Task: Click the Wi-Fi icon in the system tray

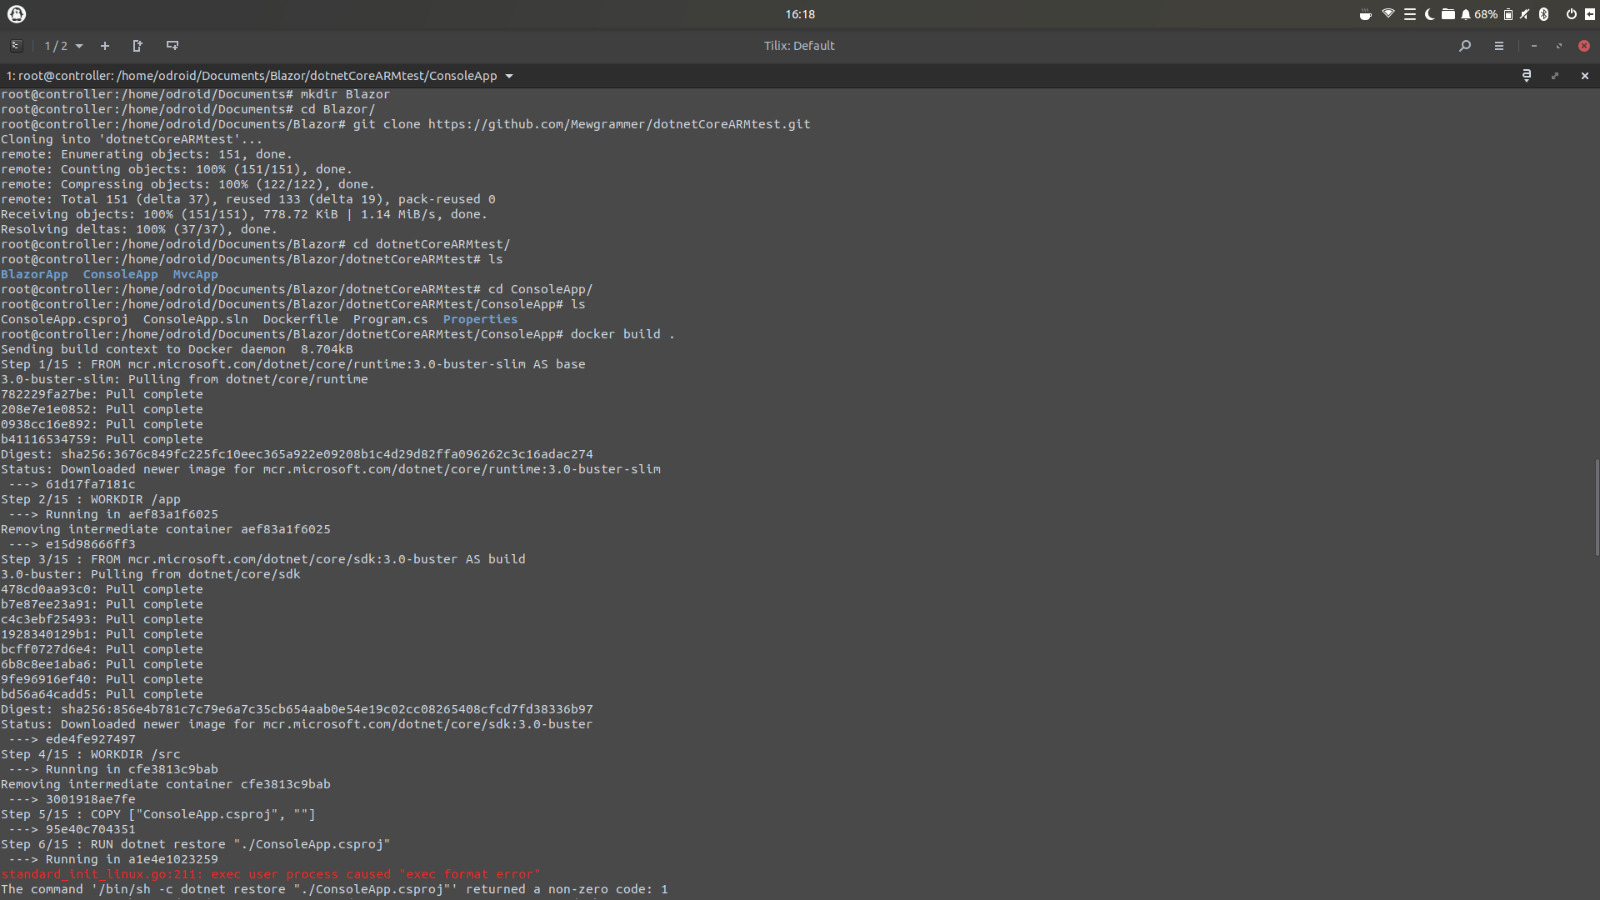Action: click(1389, 14)
